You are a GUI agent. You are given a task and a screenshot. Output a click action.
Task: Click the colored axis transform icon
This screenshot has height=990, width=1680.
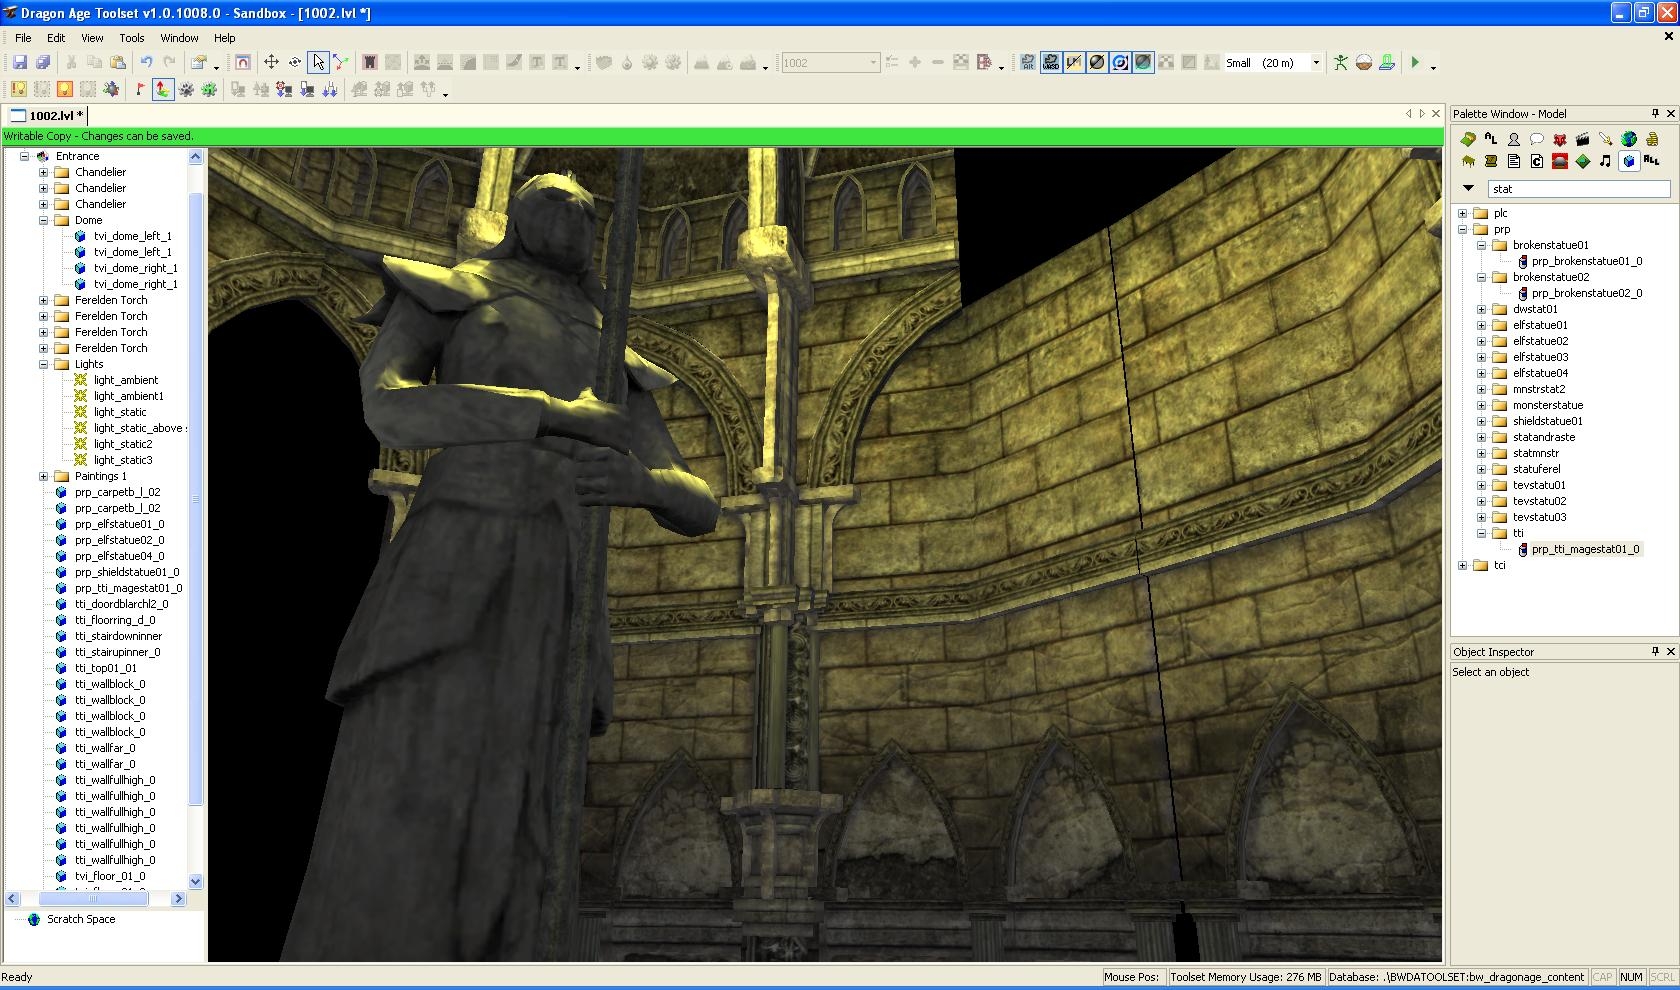340,62
